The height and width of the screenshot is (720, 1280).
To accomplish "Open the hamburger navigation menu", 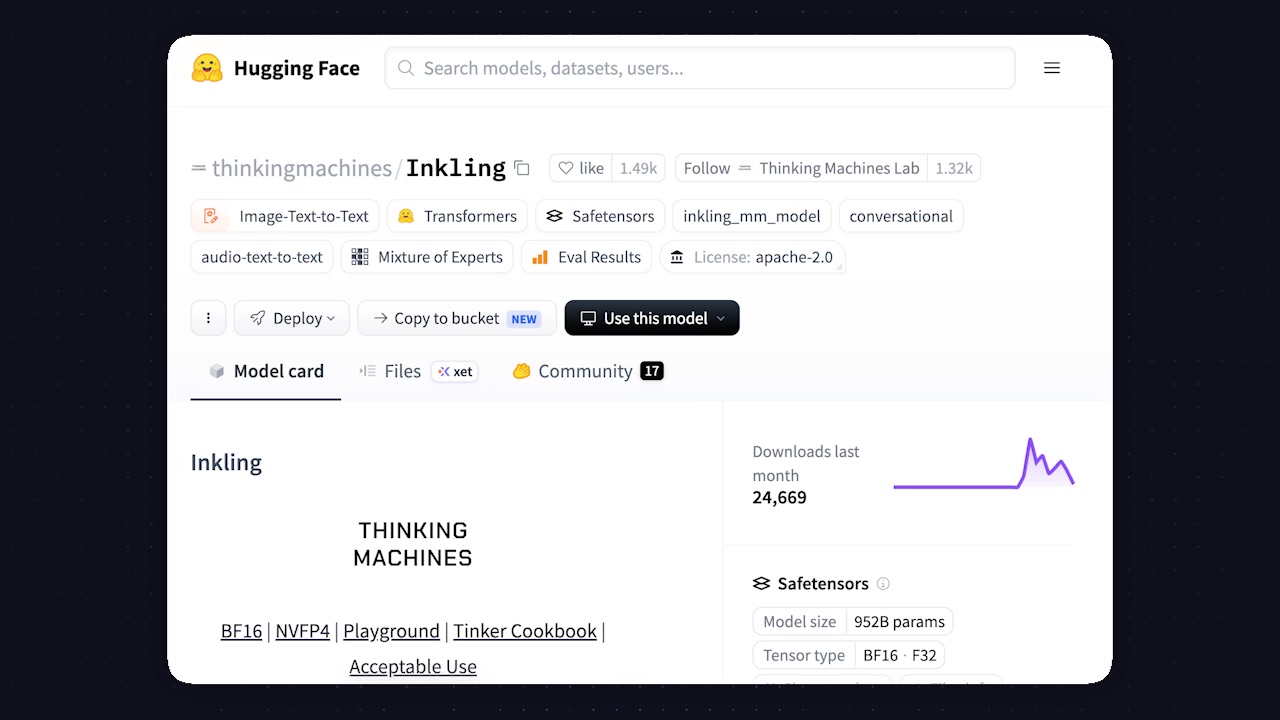I will point(1052,68).
